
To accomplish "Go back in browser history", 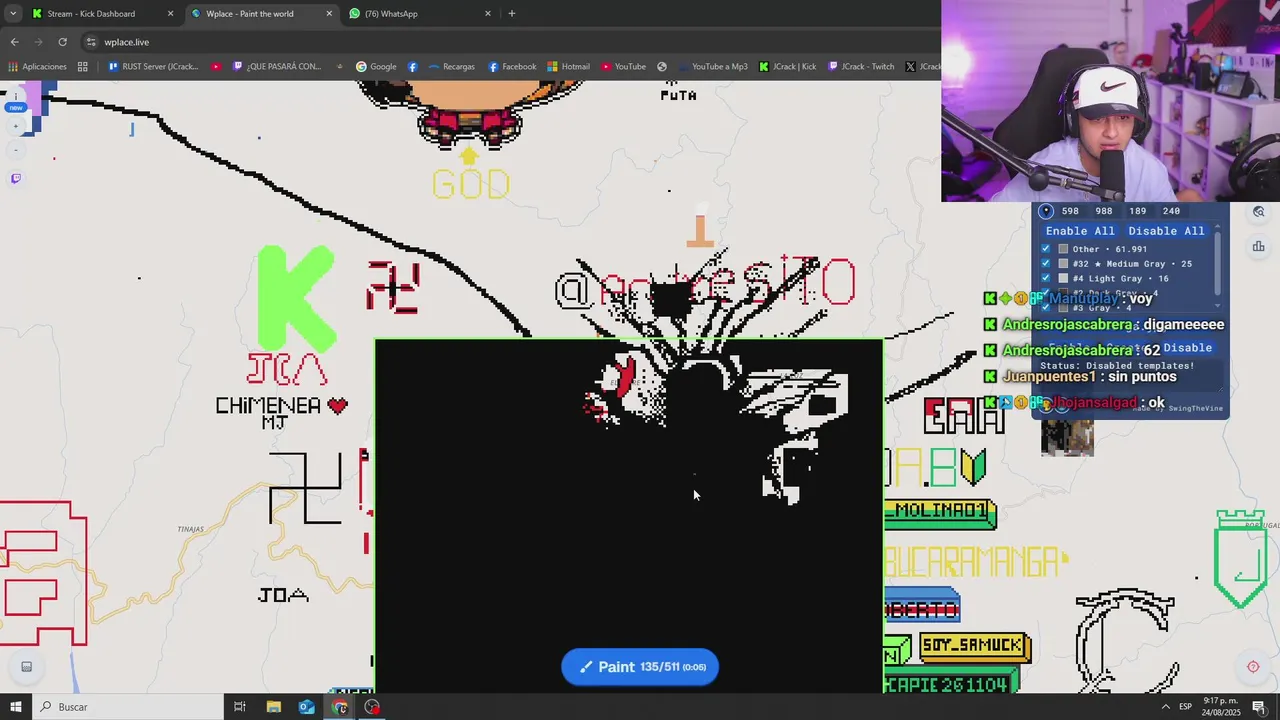I will (x=14, y=42).
